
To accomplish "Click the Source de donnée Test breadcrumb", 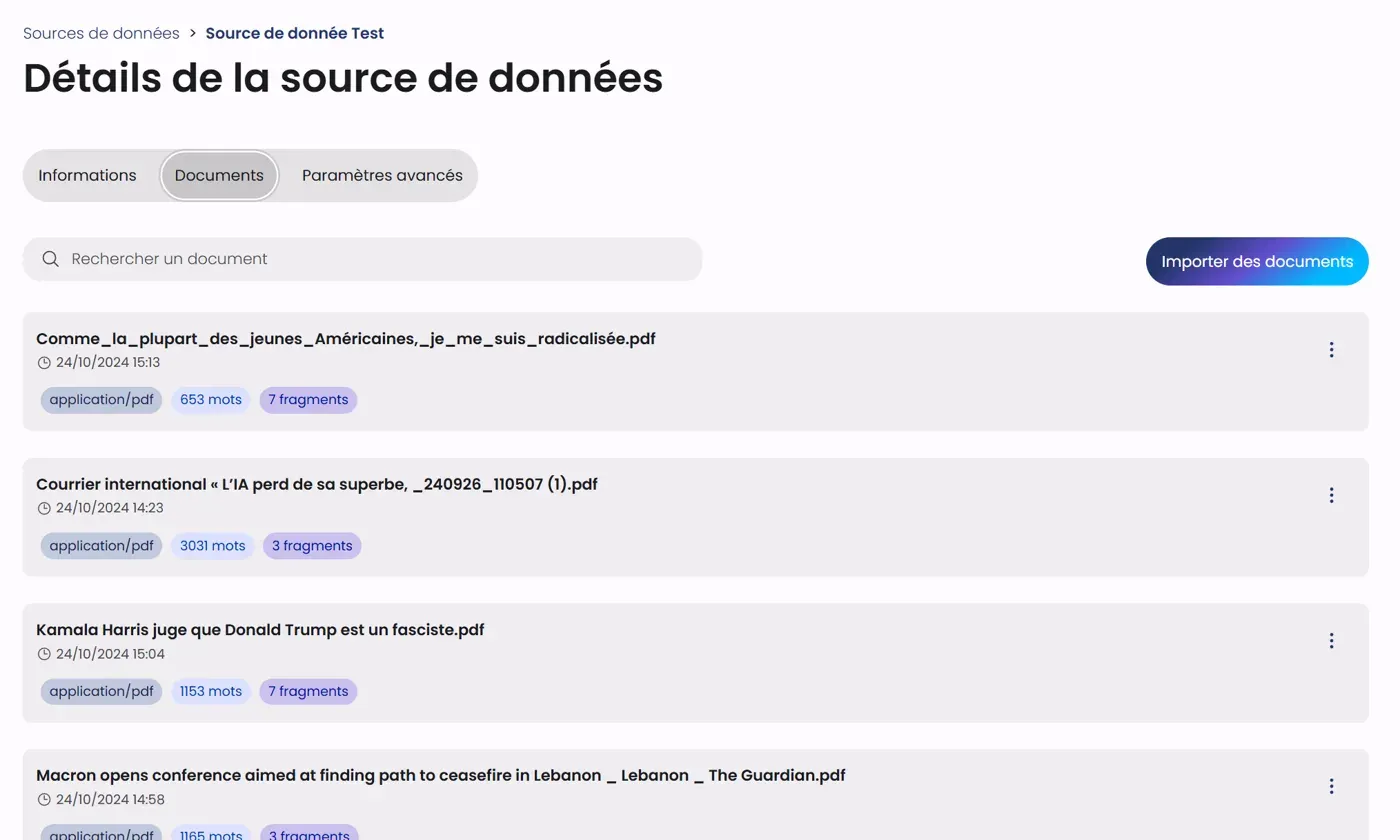I will pos(294,33).
